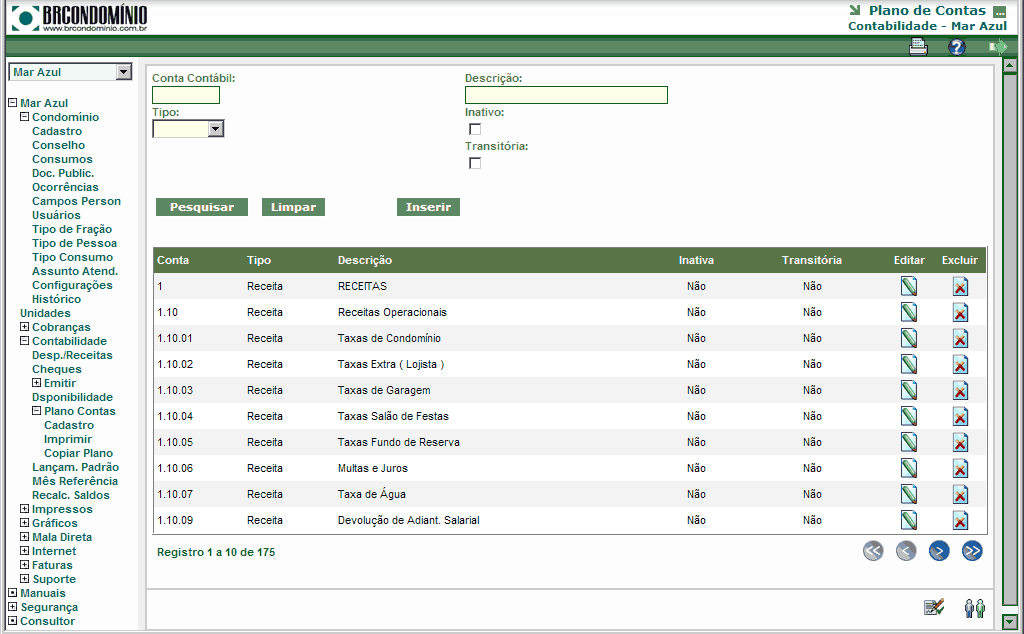Viewport: 1024px width, 634px height.
Task: Click the scrollbar down arrow
Action: (x=1010, y=622)
